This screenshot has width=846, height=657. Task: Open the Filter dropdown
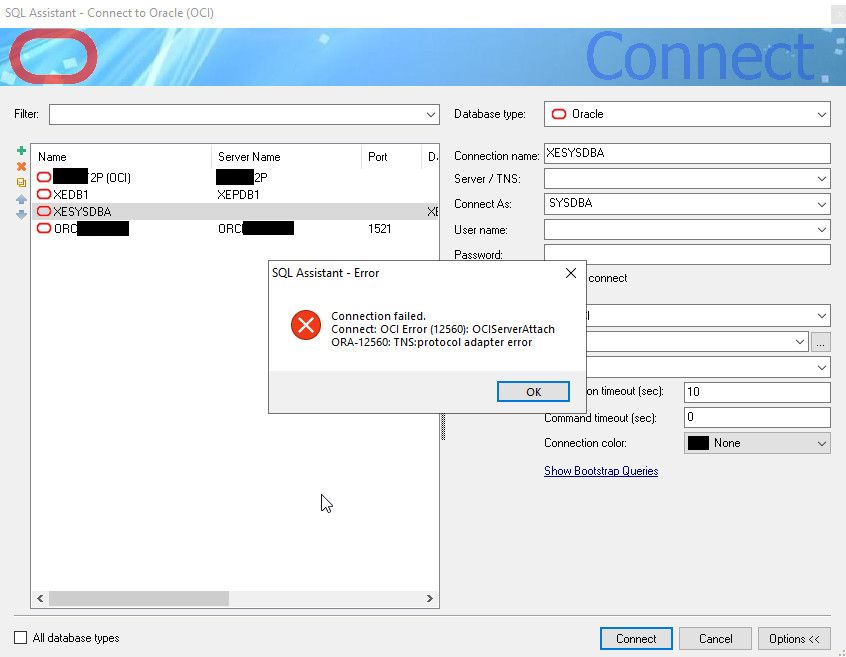pos(431,114)
